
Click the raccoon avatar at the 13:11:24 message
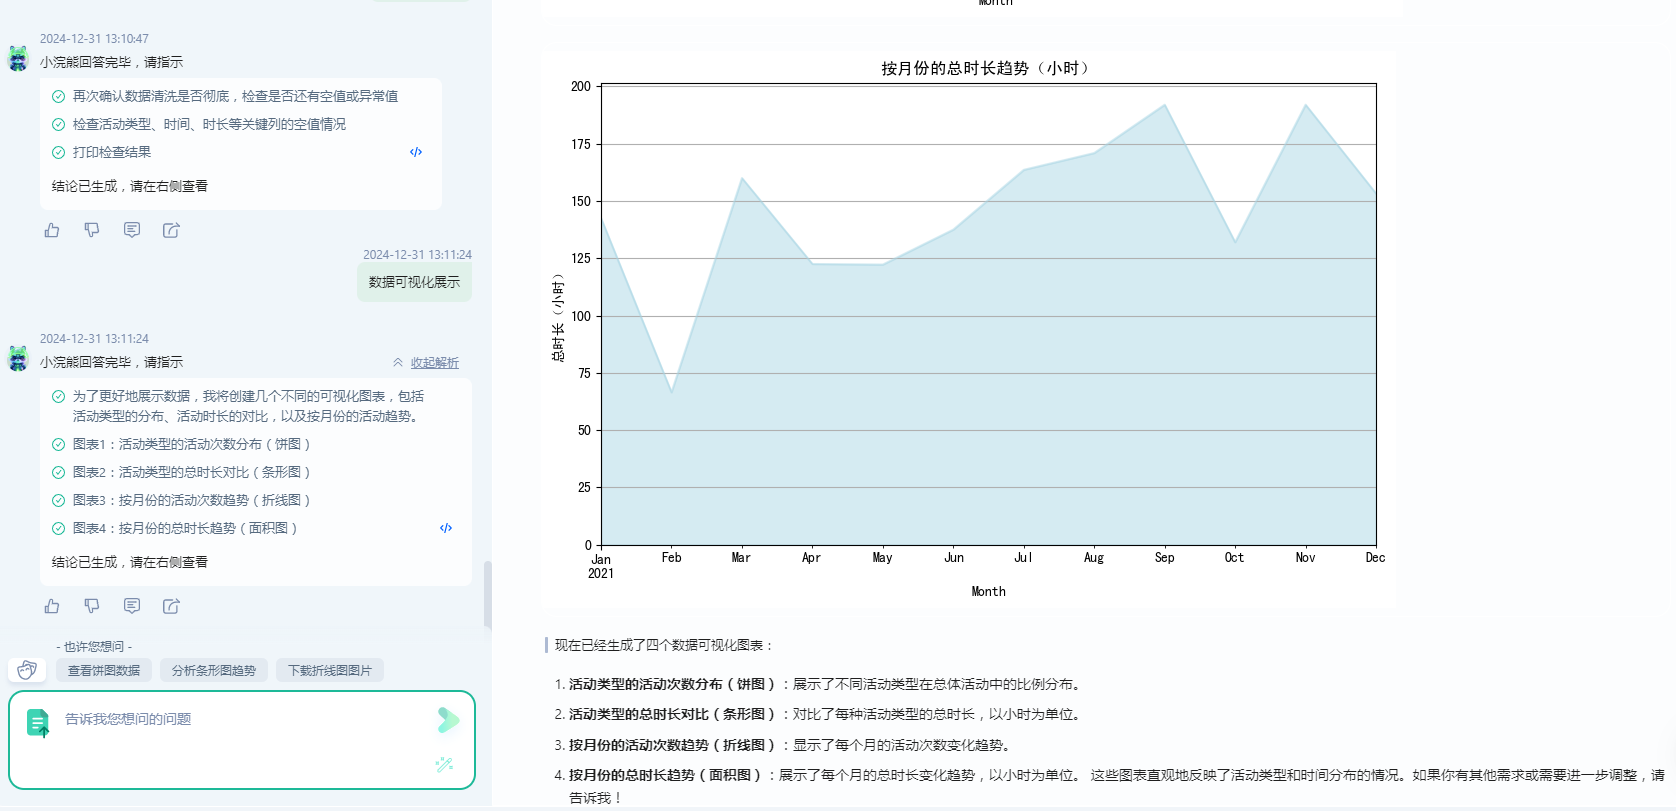[18, 358]
